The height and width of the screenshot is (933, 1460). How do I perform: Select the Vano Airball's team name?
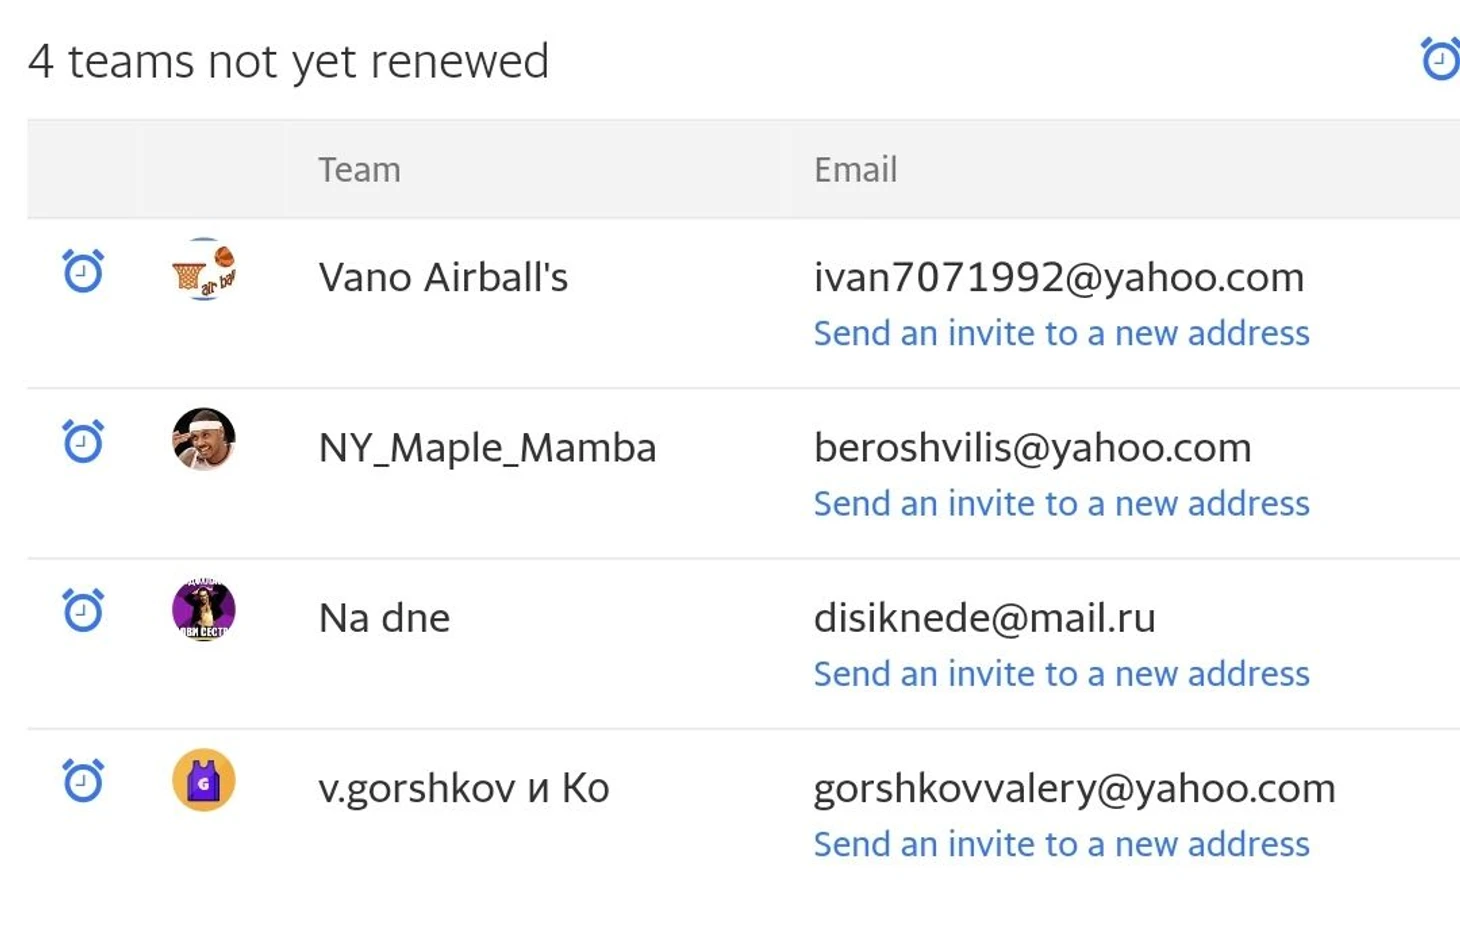443,277
